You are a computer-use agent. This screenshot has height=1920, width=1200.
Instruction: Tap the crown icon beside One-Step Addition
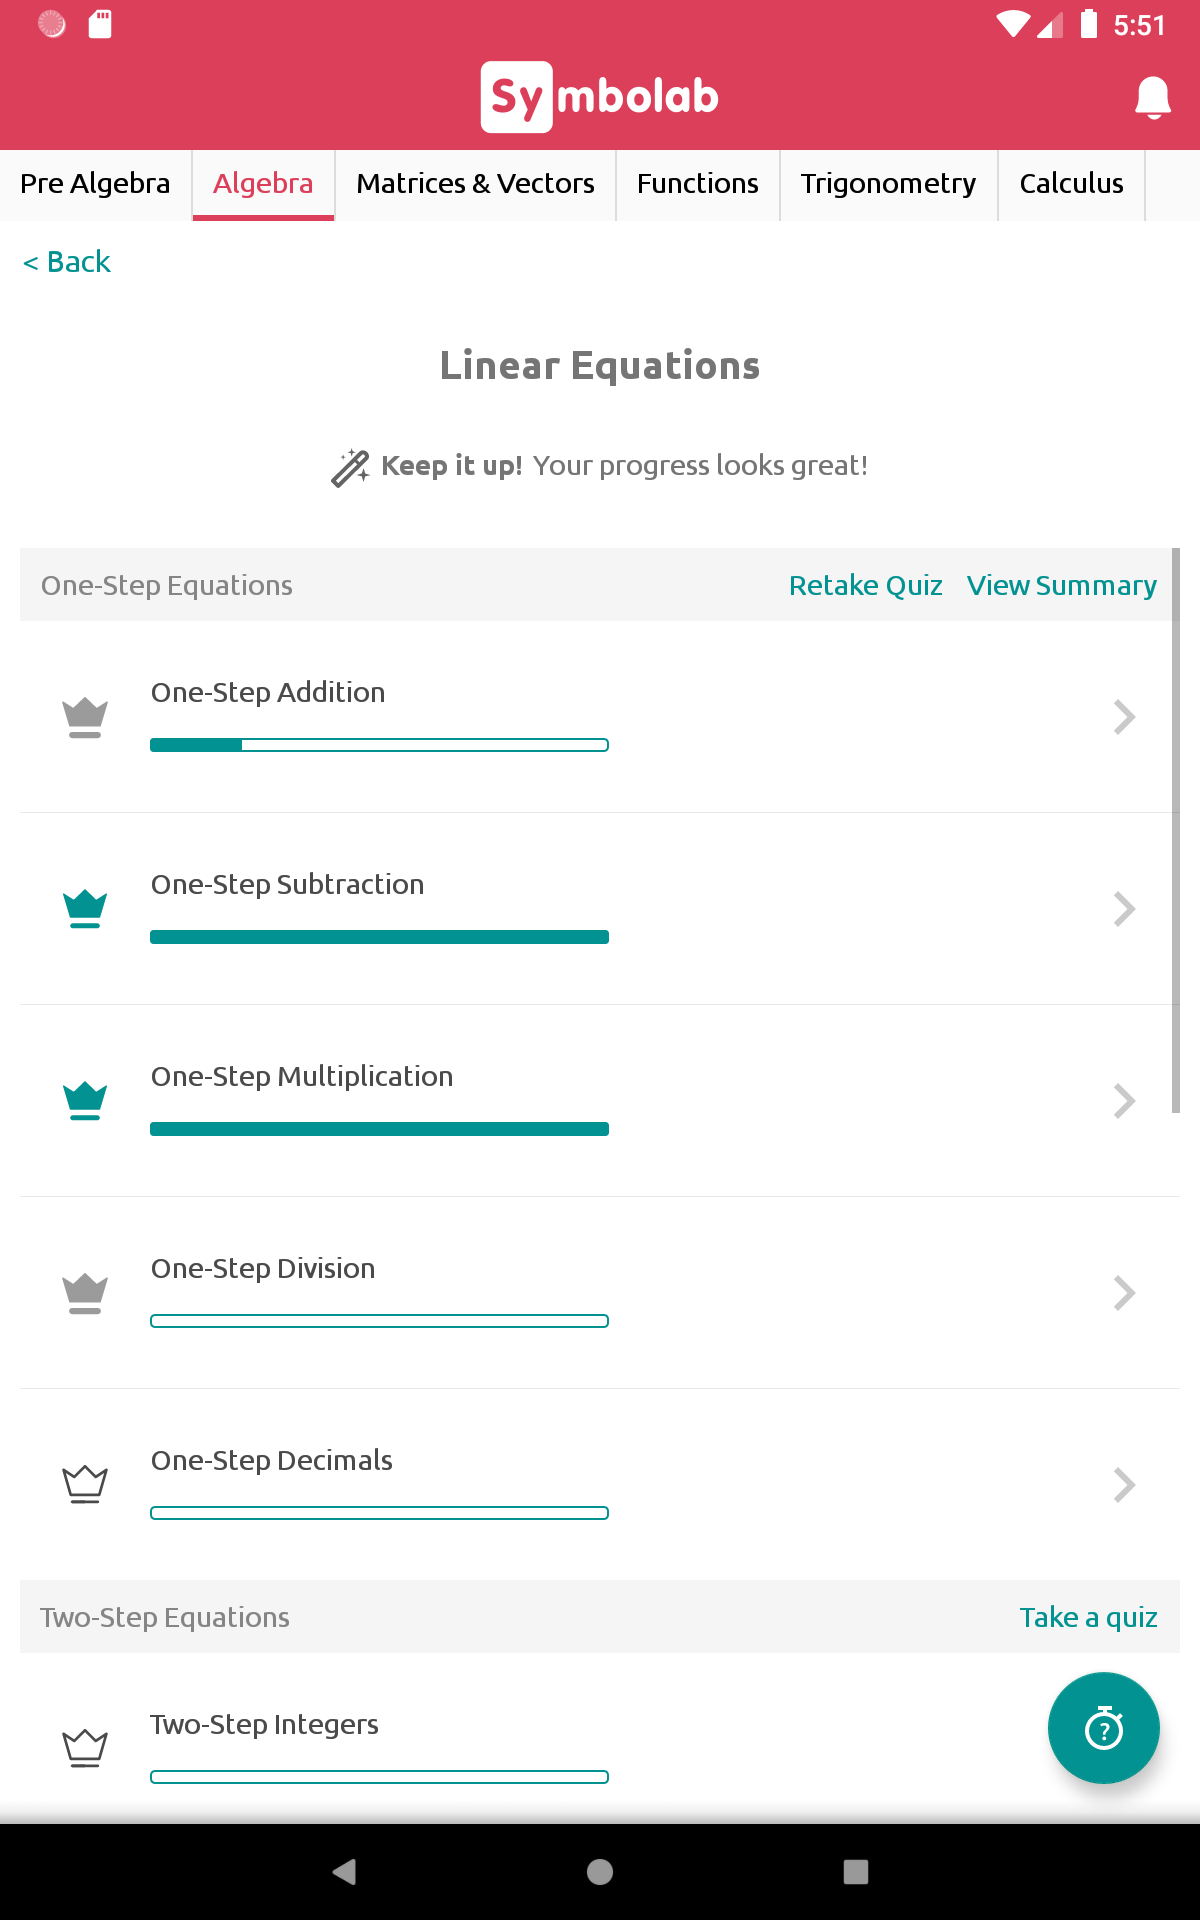[85, 717]
